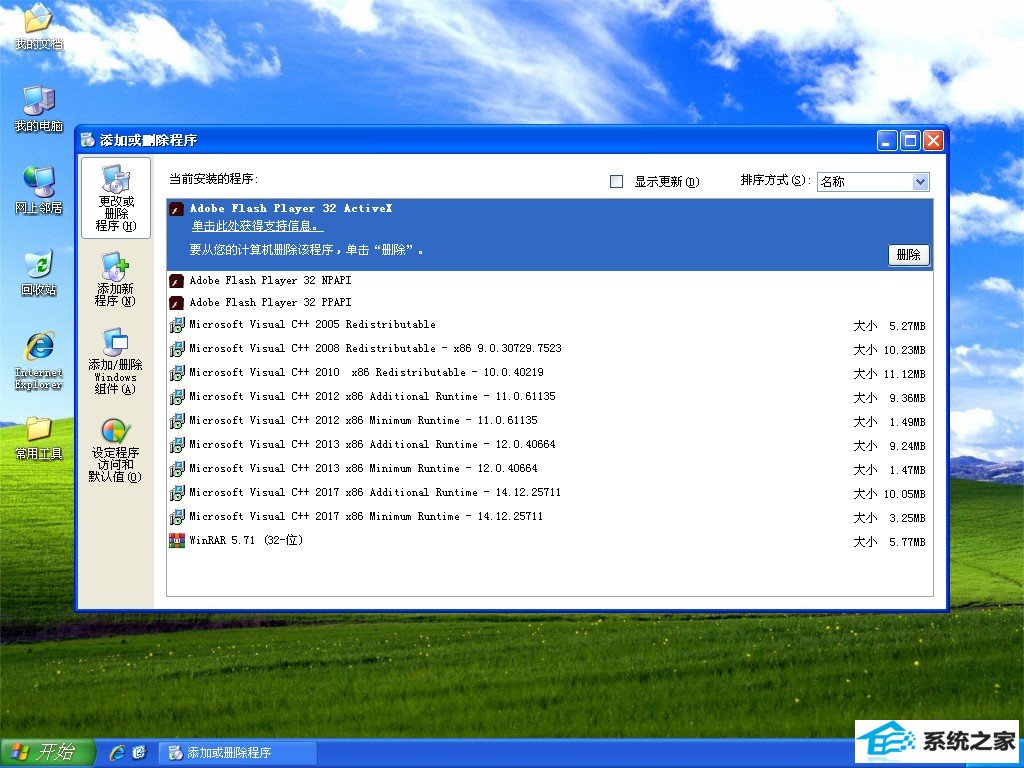Screen dimensions: 1024x768
Task: Open 添加/删除 Windows 组件 in the sidebar
Action: [x=116, y=361]
